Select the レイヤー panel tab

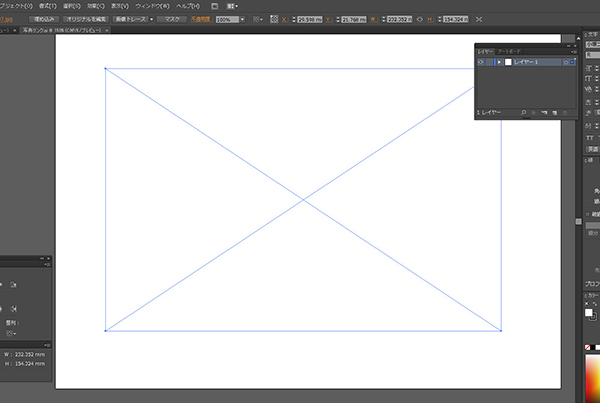[x=485, y=51]
